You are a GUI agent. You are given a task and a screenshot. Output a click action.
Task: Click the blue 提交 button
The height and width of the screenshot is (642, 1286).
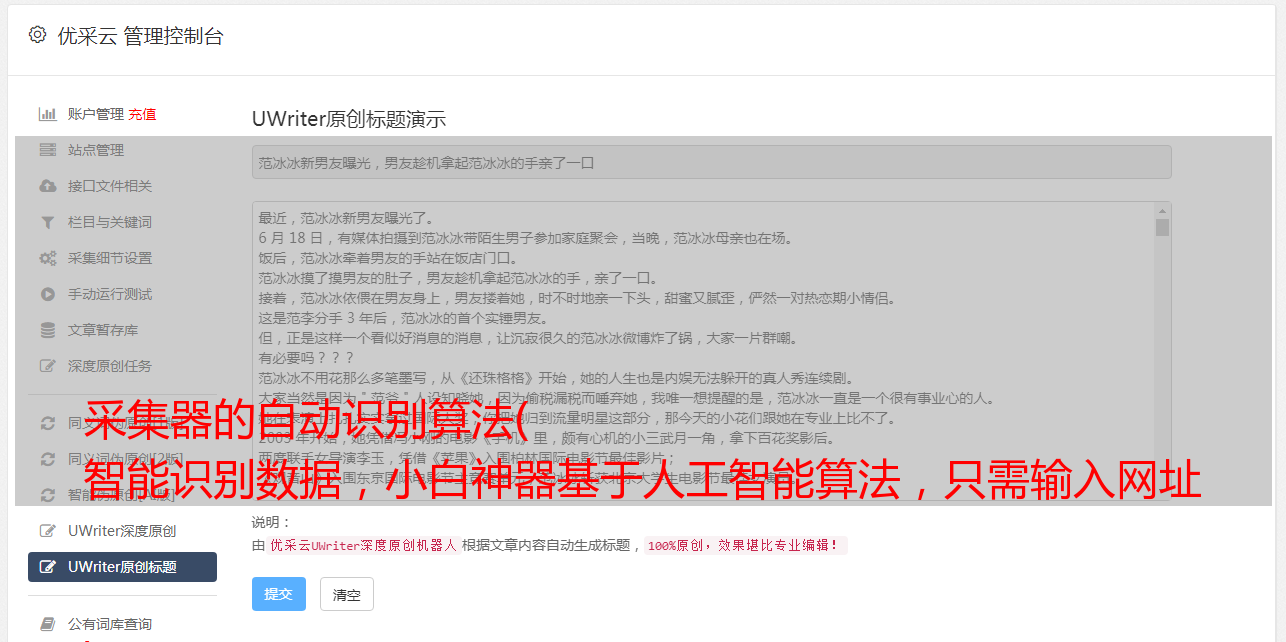279,594
